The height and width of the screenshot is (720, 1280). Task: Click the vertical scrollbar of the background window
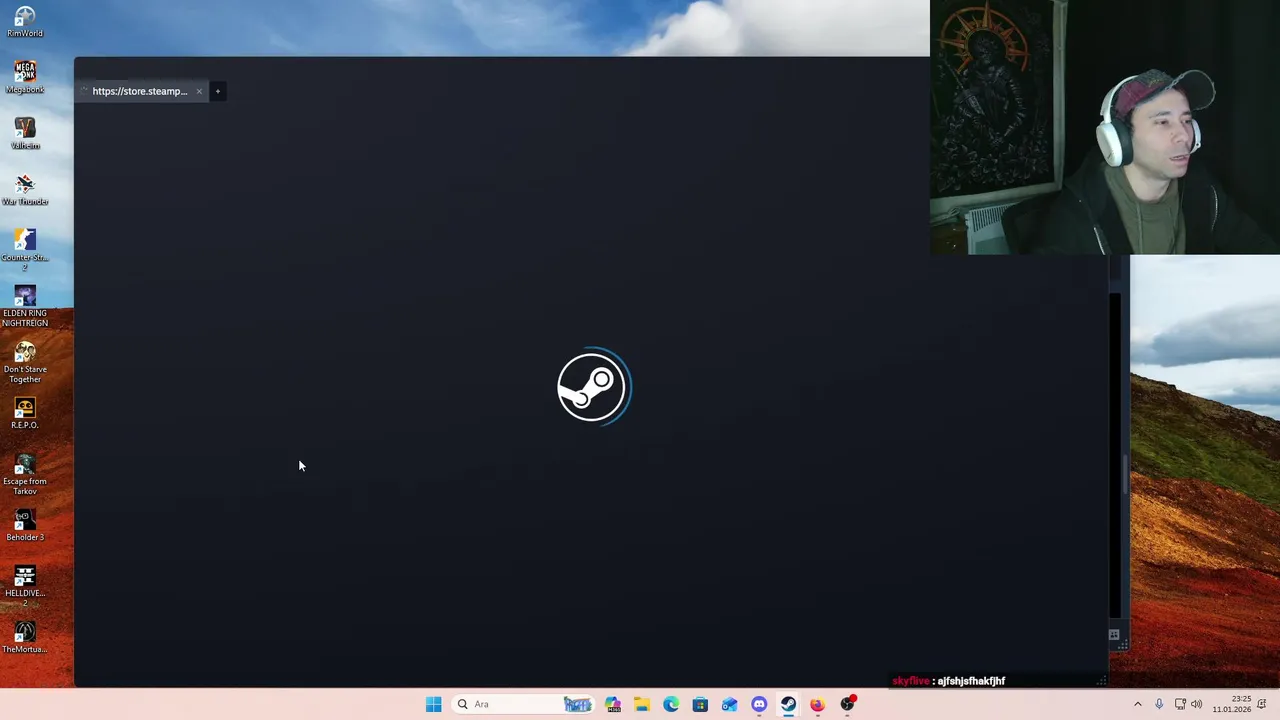pos(1126,474)
